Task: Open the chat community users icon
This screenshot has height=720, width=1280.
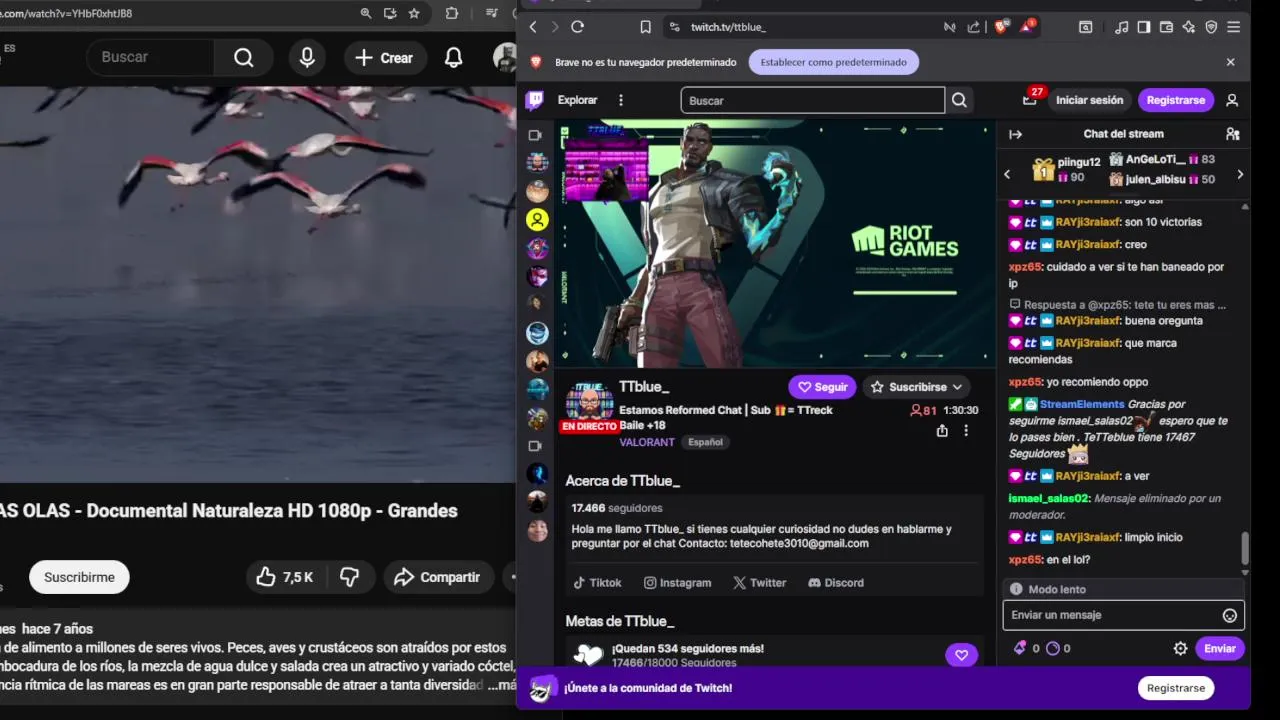Action: 1232,134
